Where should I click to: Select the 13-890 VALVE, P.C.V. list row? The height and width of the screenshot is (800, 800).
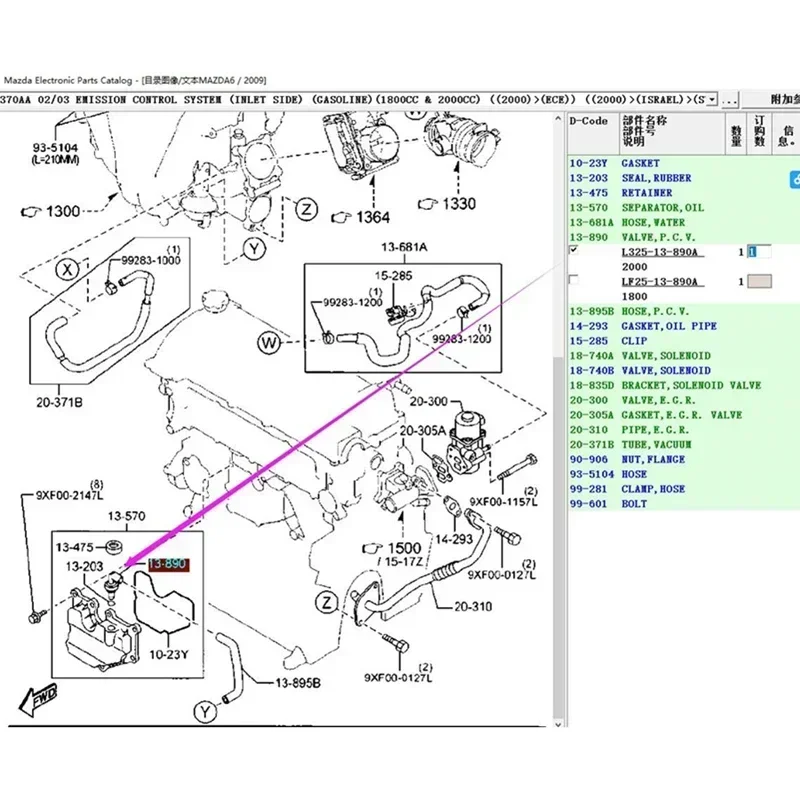tap(684, 237)
